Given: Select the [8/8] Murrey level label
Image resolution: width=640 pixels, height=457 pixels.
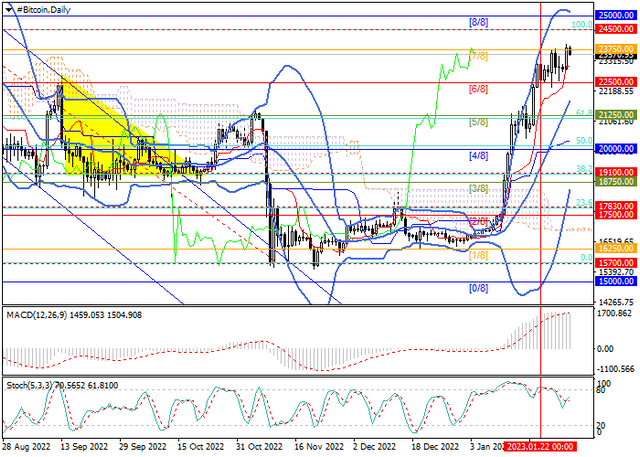Looking at the screenshot, I should point(478,22).
